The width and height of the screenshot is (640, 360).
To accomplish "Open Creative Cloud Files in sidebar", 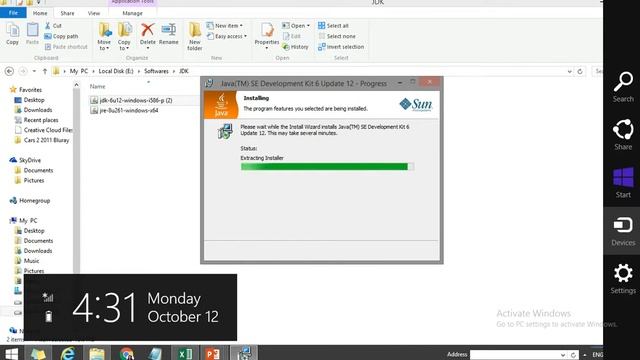I will click(x=43, y=130).
